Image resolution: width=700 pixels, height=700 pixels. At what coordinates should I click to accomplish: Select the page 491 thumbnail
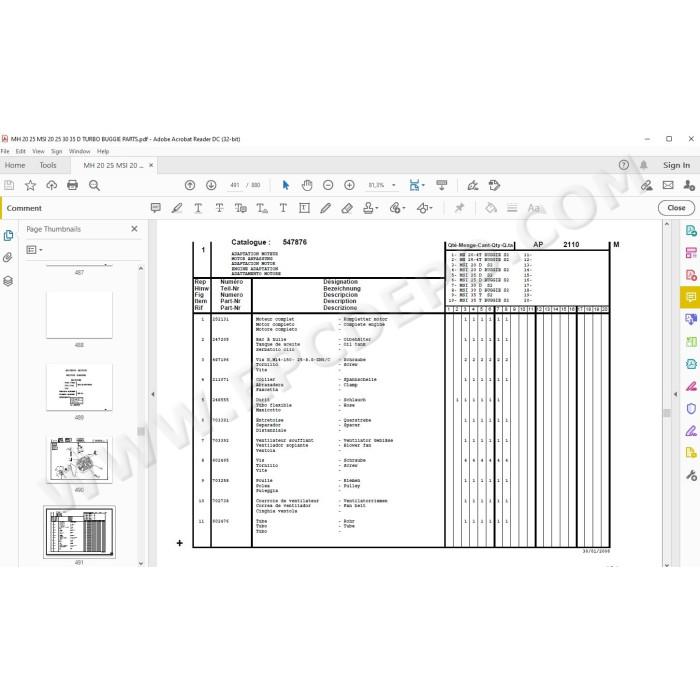coord(79,532)
